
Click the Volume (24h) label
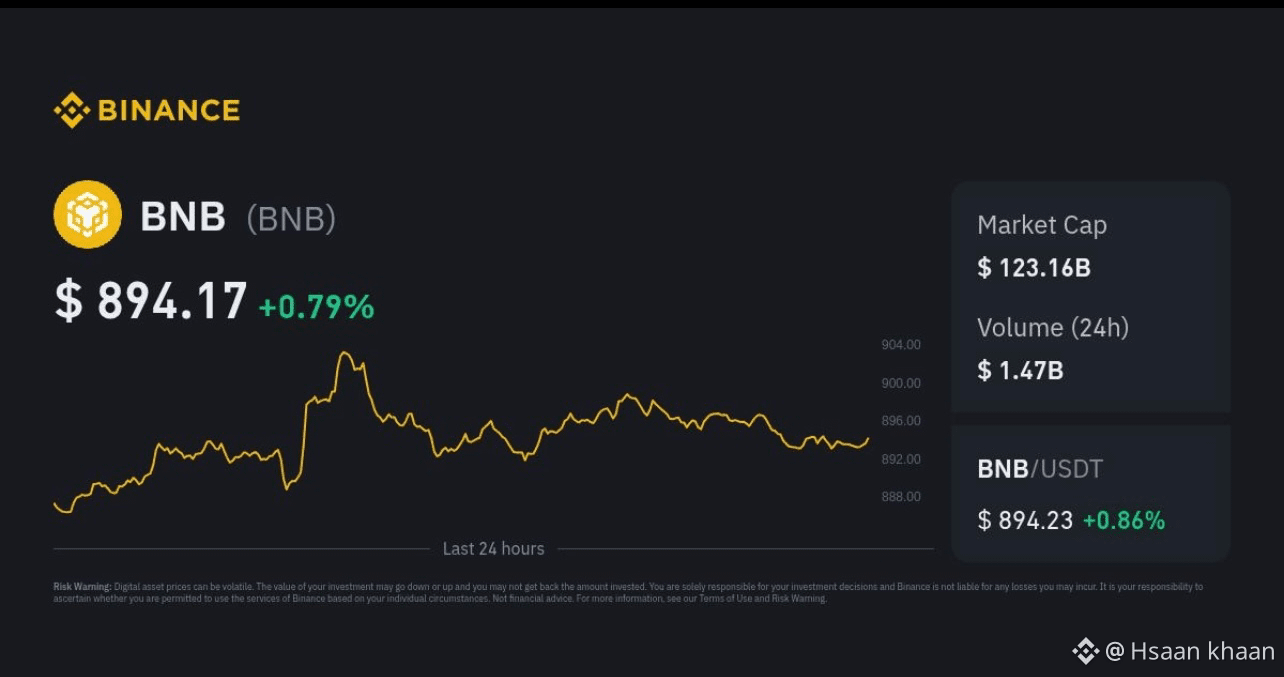click(x=1053, y=327)
